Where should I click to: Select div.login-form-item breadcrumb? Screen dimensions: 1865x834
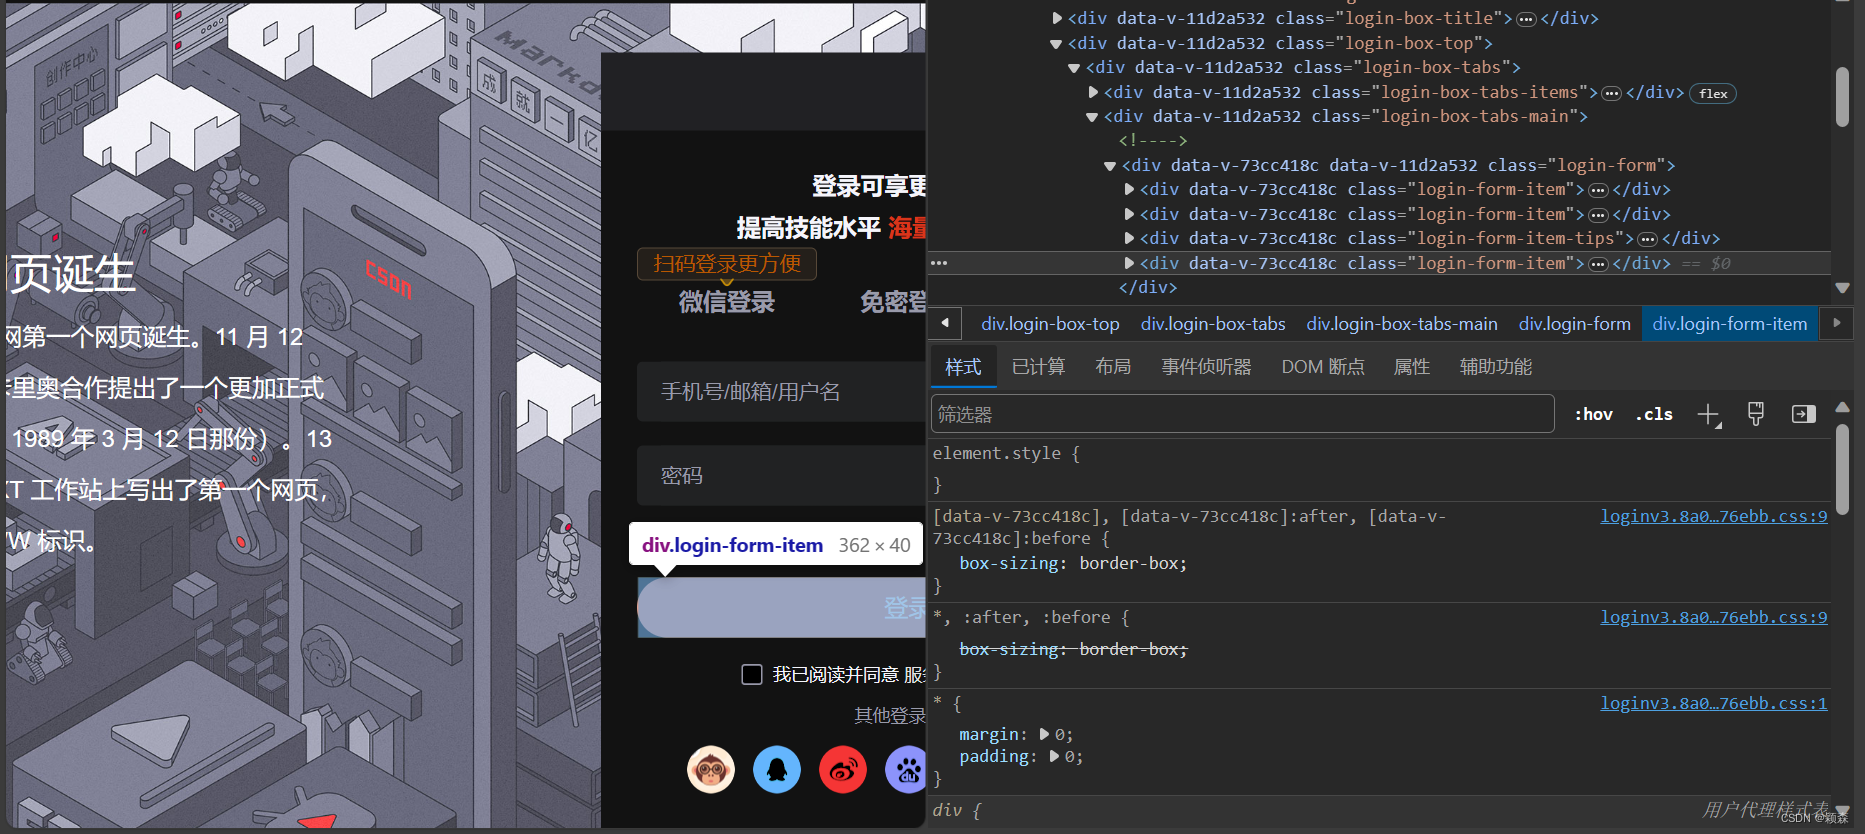tap(1730, 324)
